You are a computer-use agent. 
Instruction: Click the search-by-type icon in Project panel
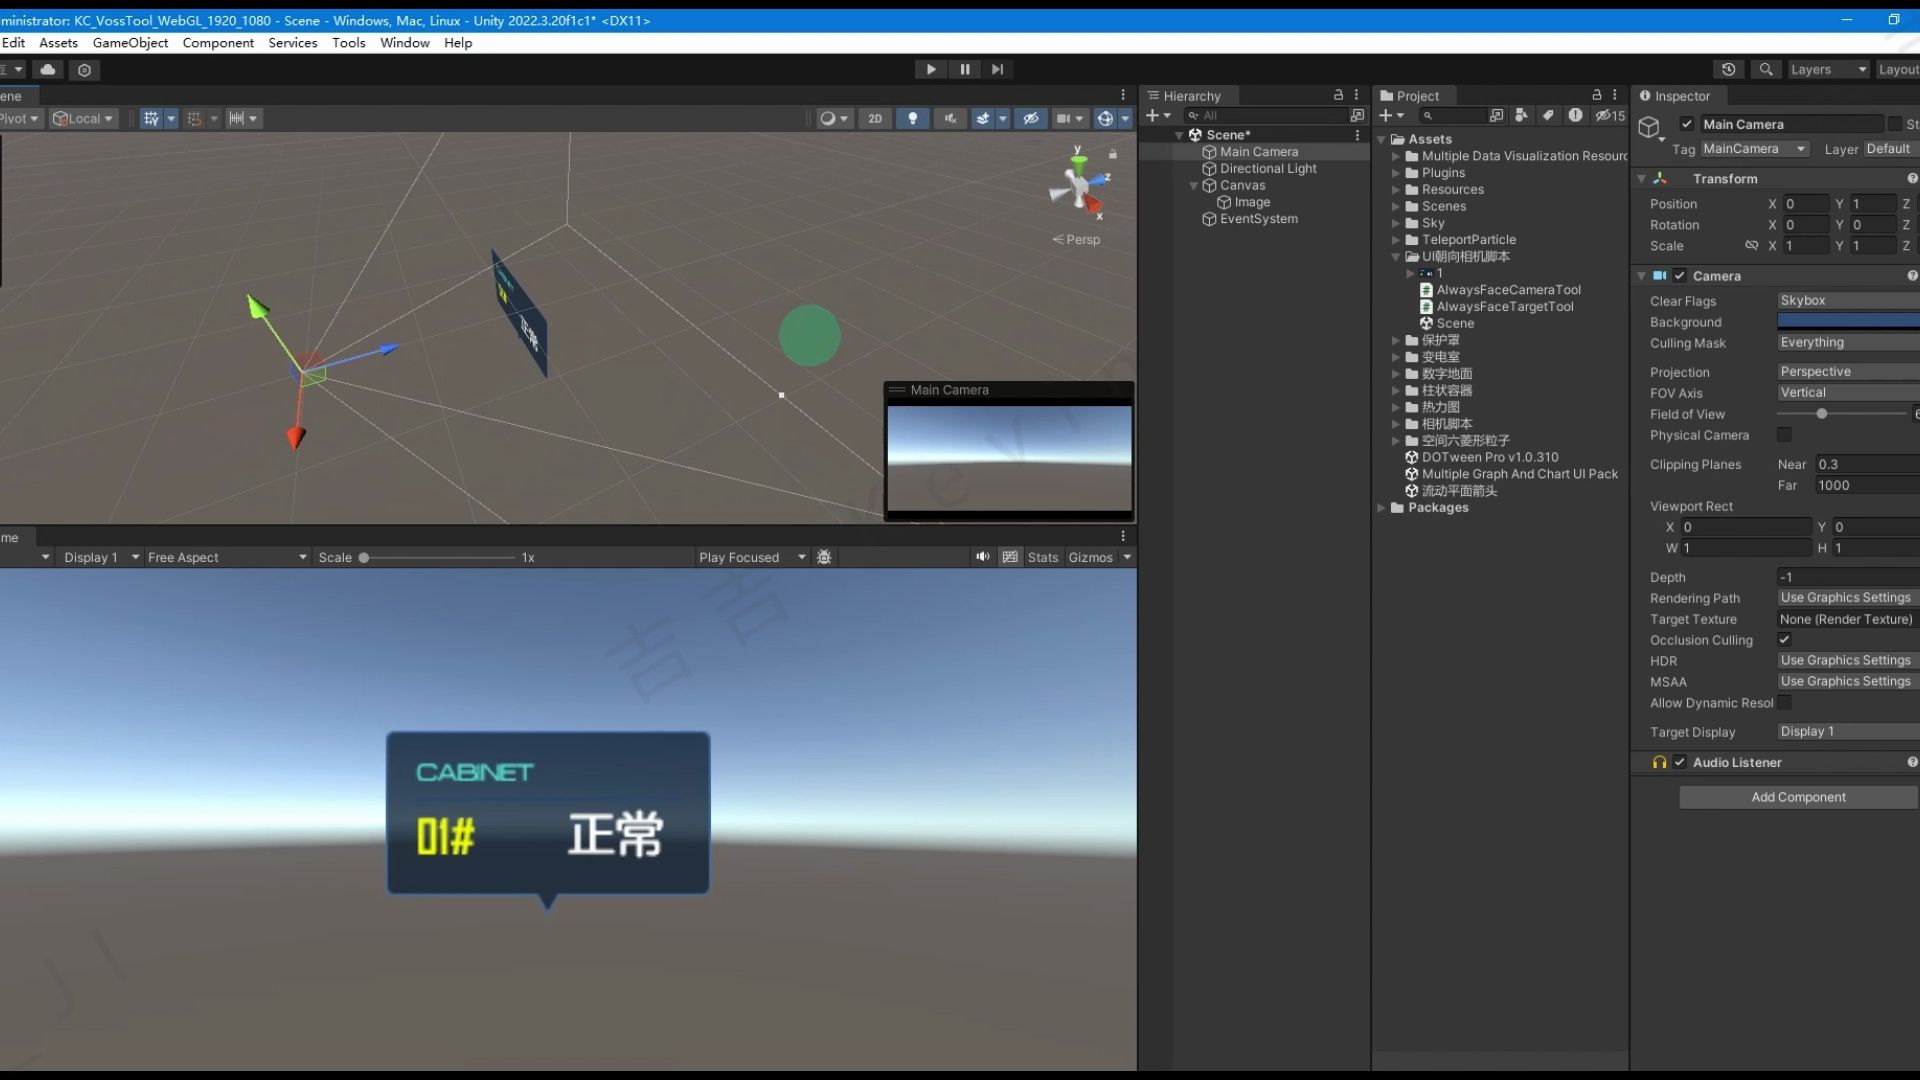click(x=1521, y=115)
